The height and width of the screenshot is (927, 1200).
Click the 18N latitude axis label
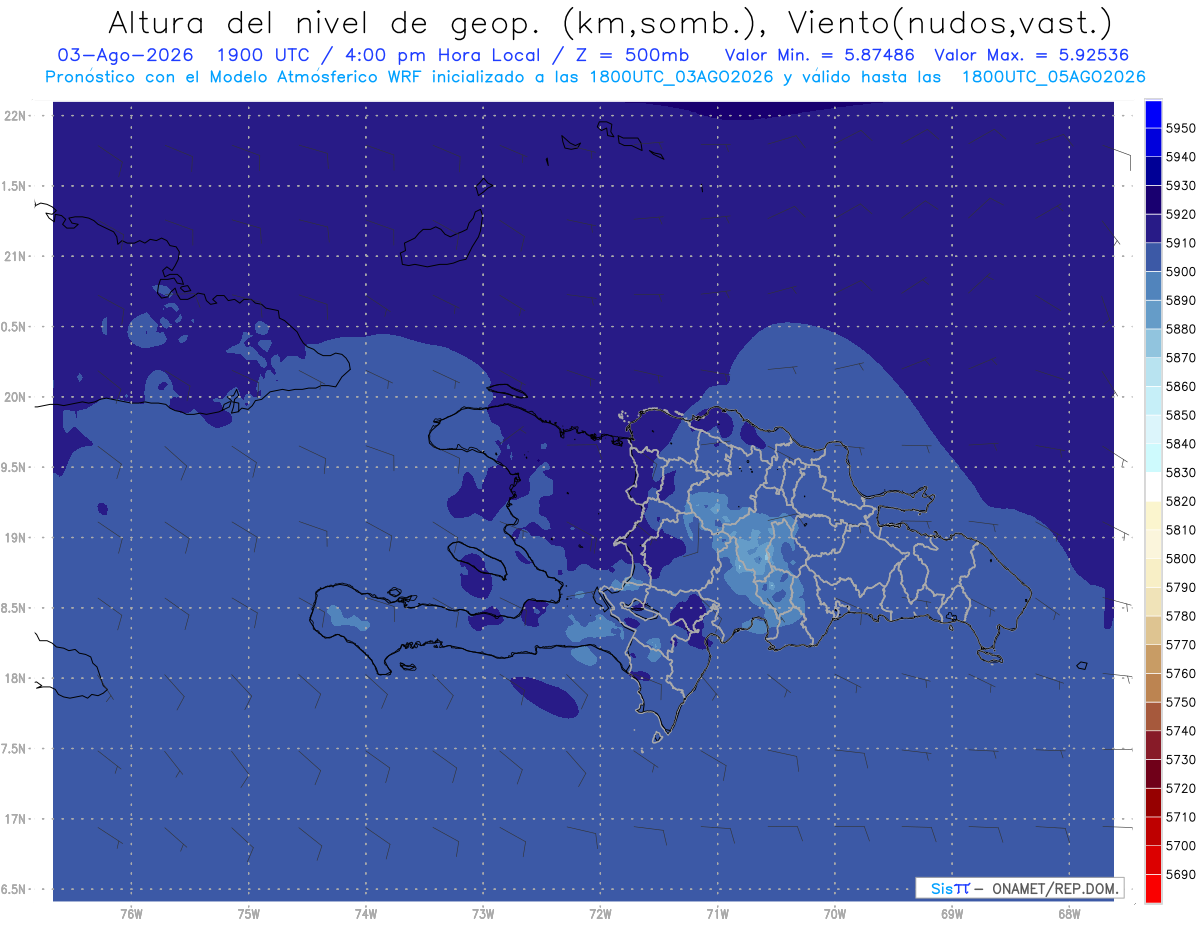pyautogui.click(x=15, y=678)
